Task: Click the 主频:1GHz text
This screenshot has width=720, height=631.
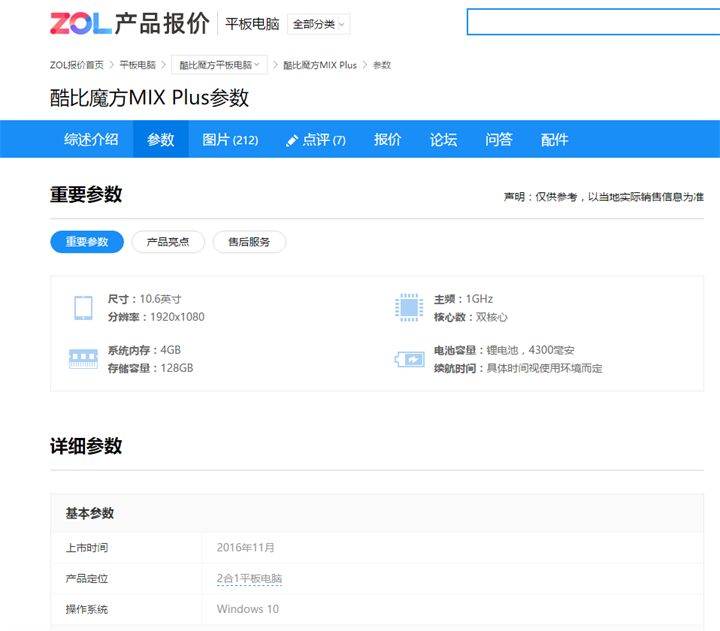Action: coord(463,299)
